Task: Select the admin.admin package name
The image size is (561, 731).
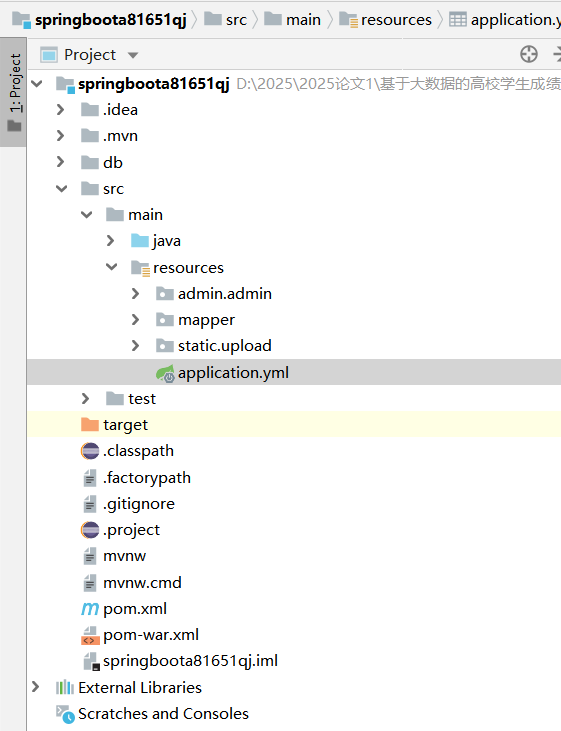Action: 224,294
